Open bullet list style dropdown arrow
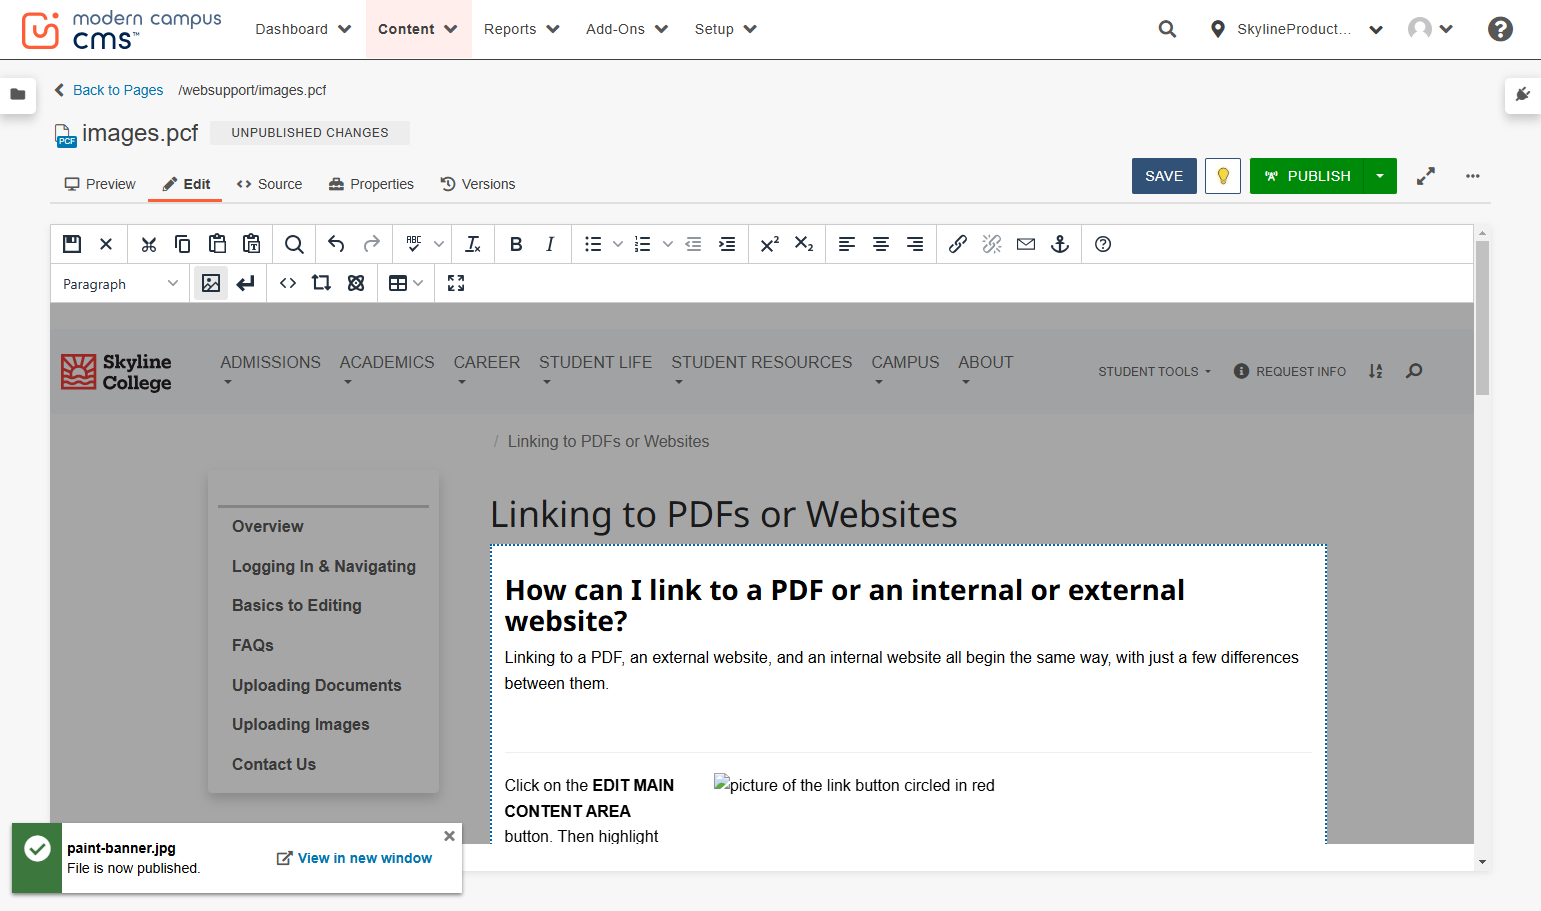Viewport: 1541px width, 911px height. click(x=618, y=244)
